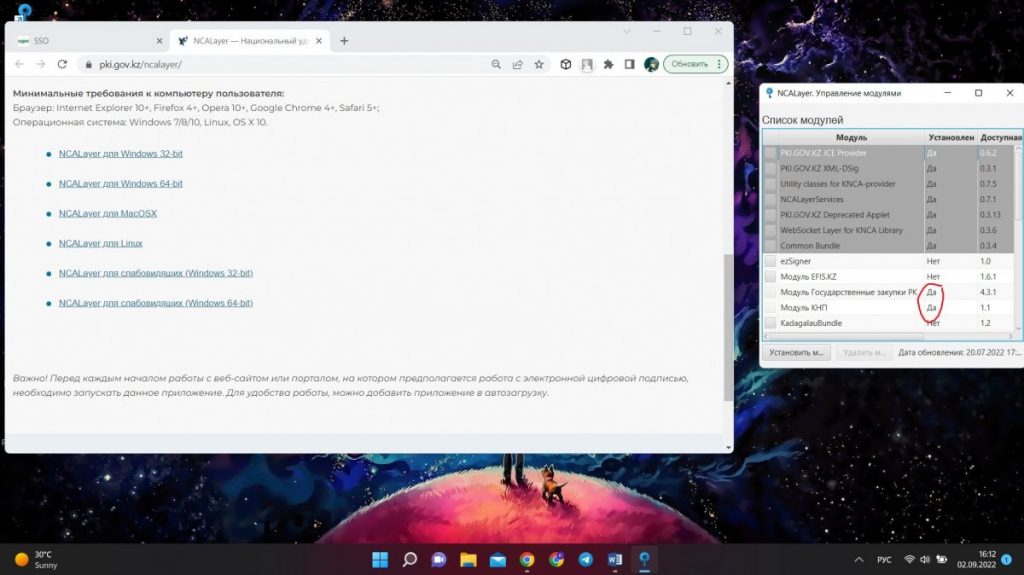Tick the Модуль КНП checkbox
Screen dimensions: 1024x575
tap(771, 307)
